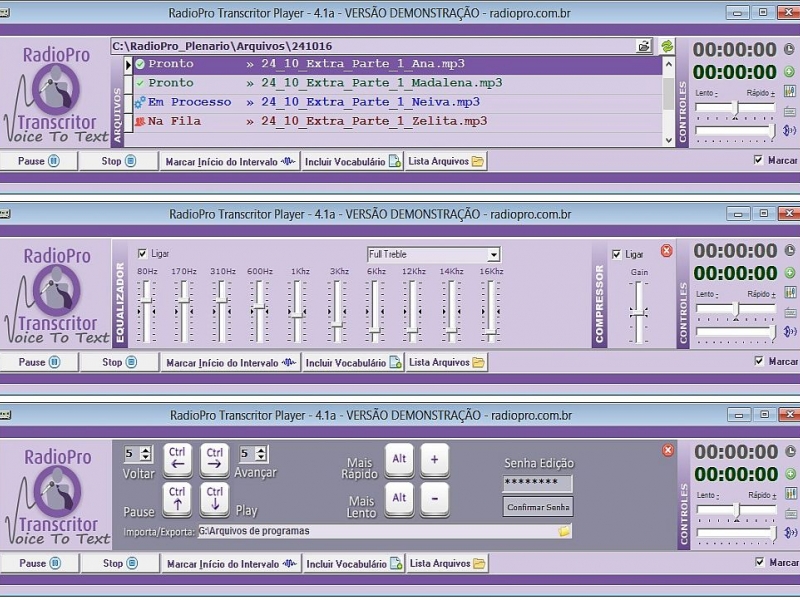Click the equalizer icon in the equalizer window controls
This screenshot has width=800, height=600.
point(791,292)
